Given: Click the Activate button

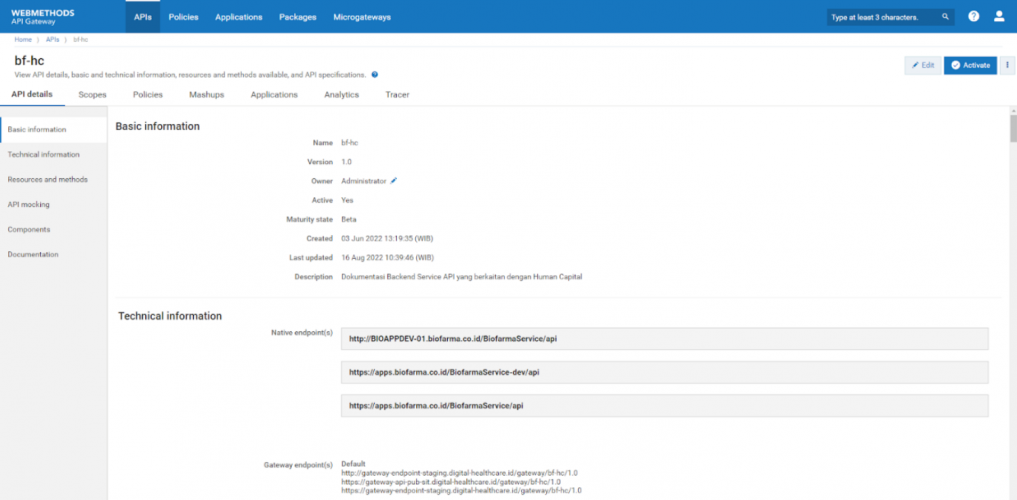Looking at the screenshot, I should tap(970, 65).
